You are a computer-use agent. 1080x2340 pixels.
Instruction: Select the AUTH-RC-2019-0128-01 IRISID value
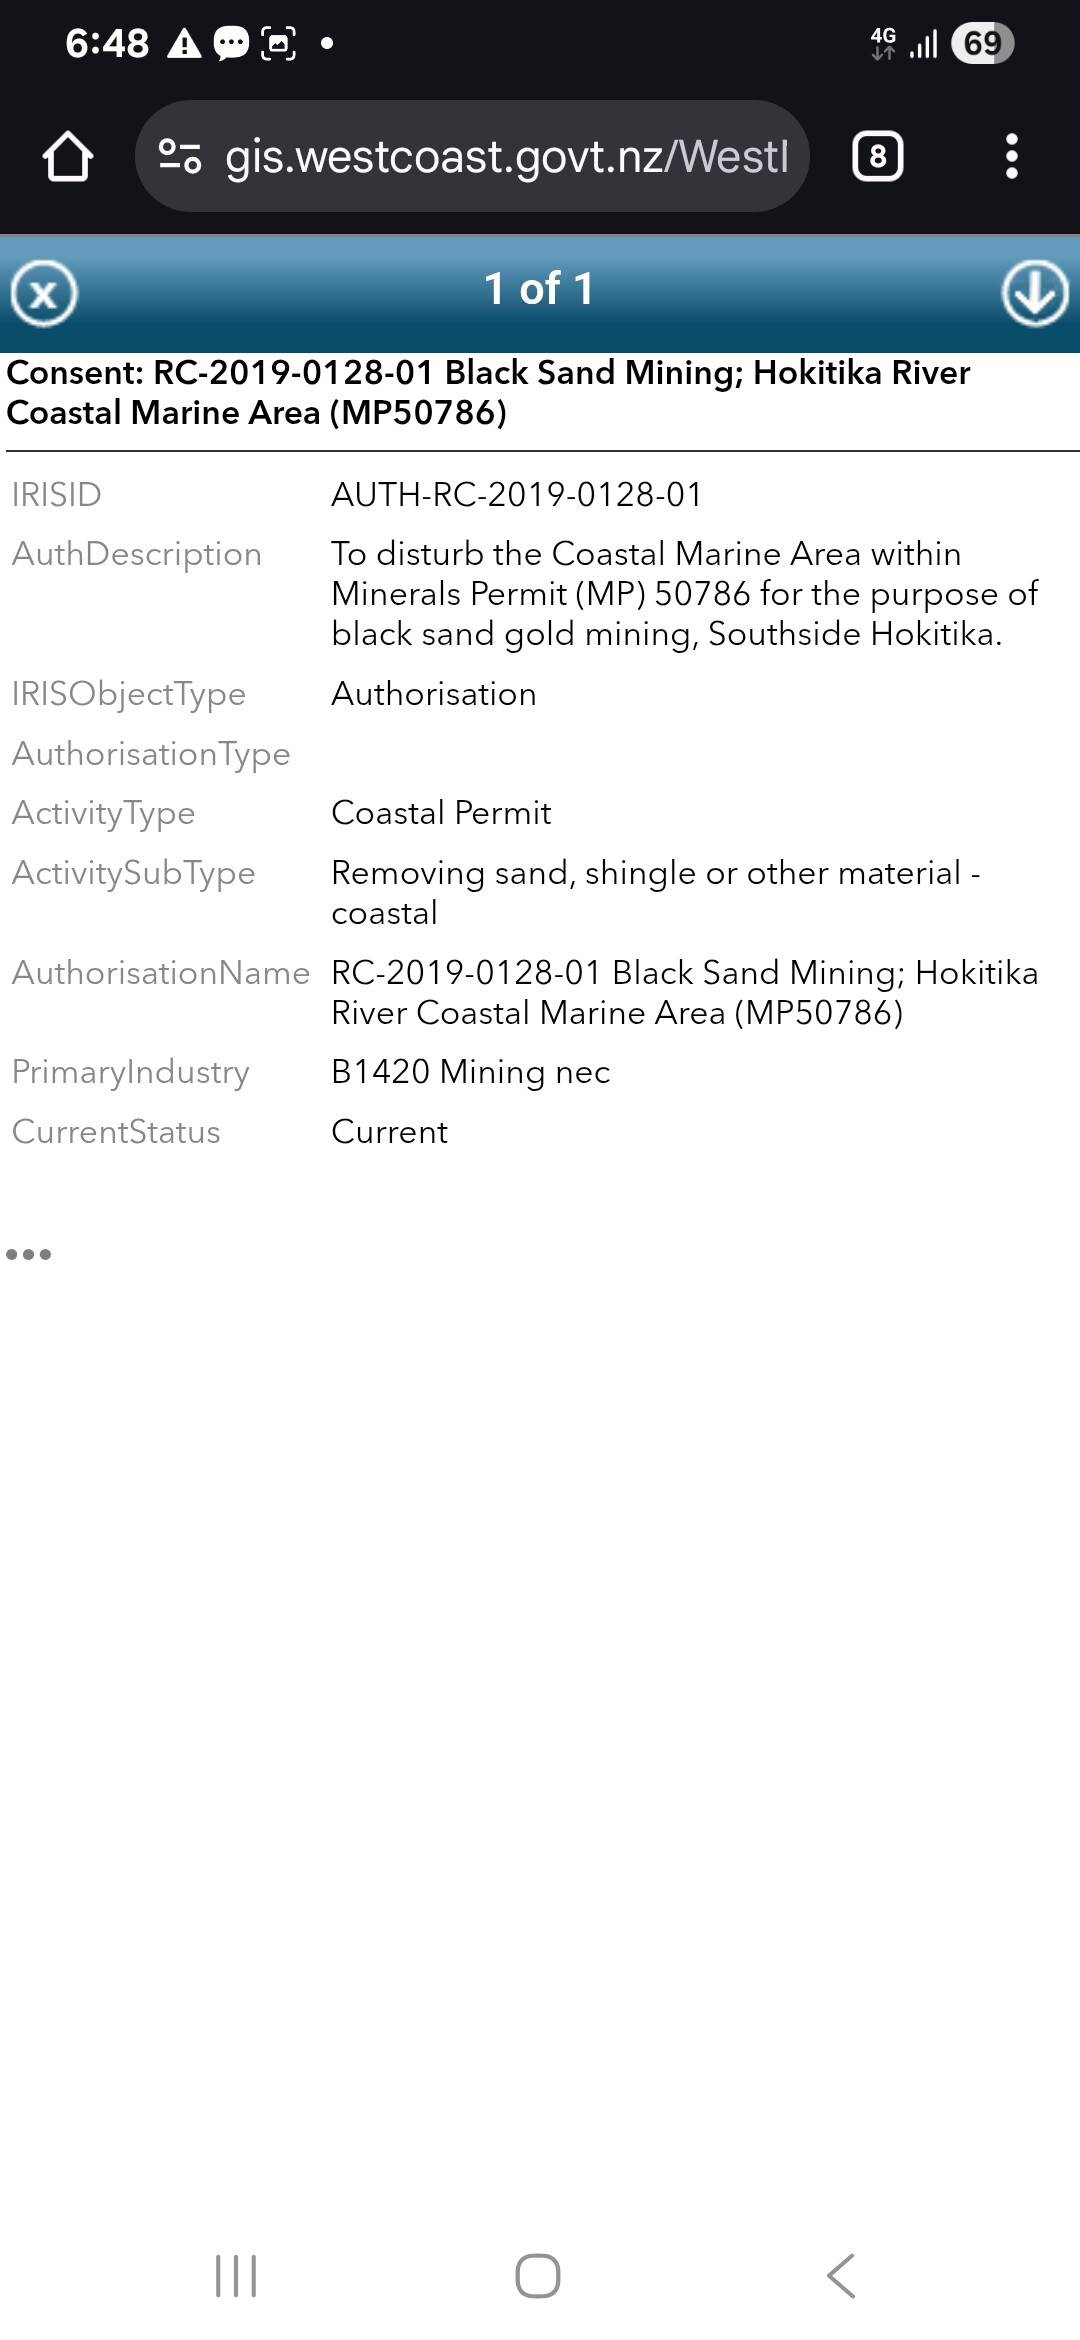click(x=517, y=495)
